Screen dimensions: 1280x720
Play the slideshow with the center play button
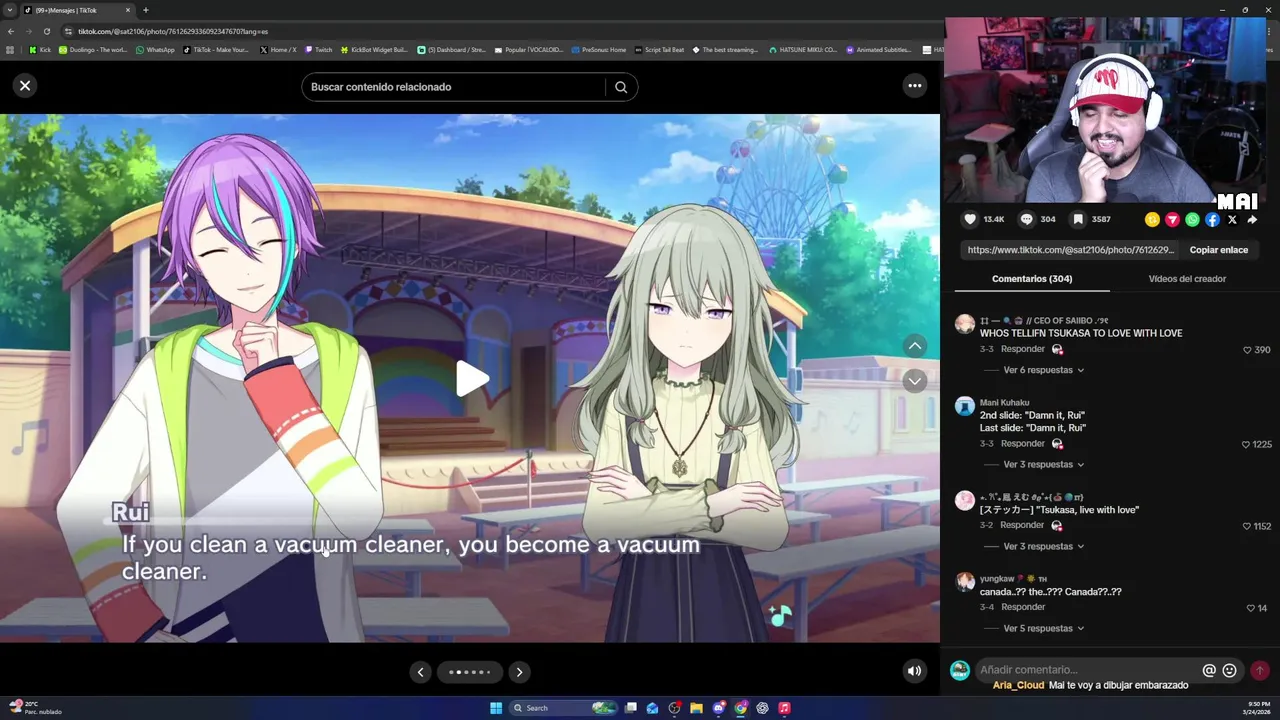[472, 378]
